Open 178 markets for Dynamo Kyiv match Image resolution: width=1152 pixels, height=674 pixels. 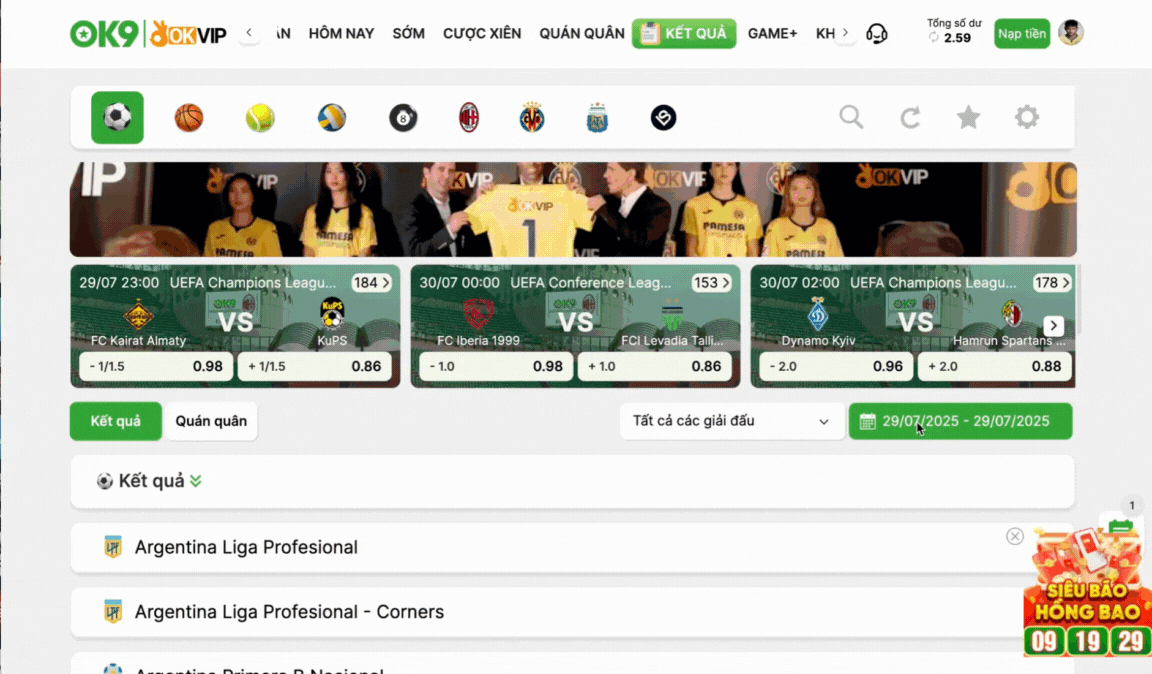(1051, 283)
